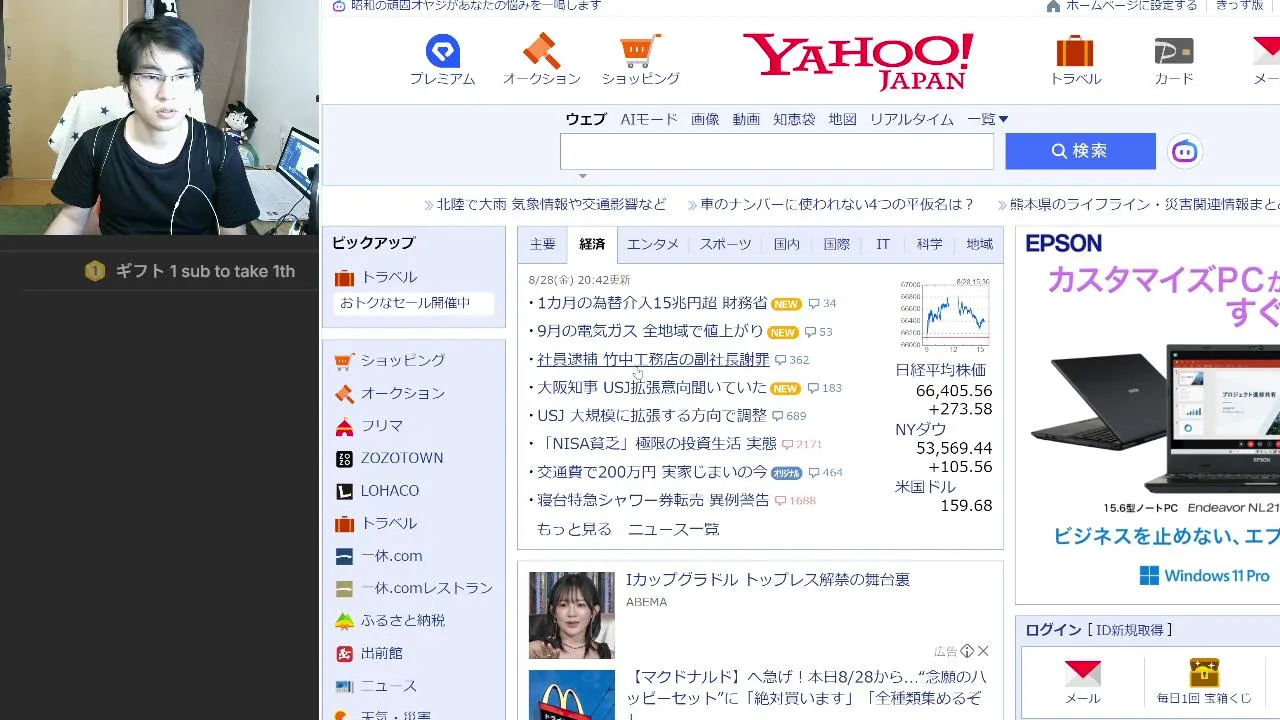
Task: Click the トラベル suitcase icon in sidebar list
Action: 344,524
